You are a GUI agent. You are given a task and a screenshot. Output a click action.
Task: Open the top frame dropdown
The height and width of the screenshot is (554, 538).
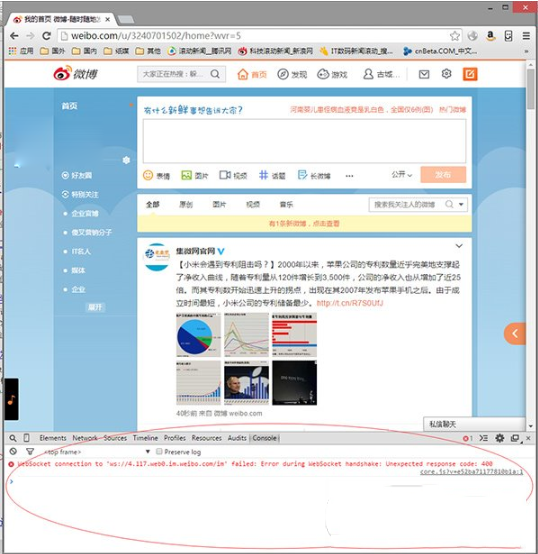97,452
